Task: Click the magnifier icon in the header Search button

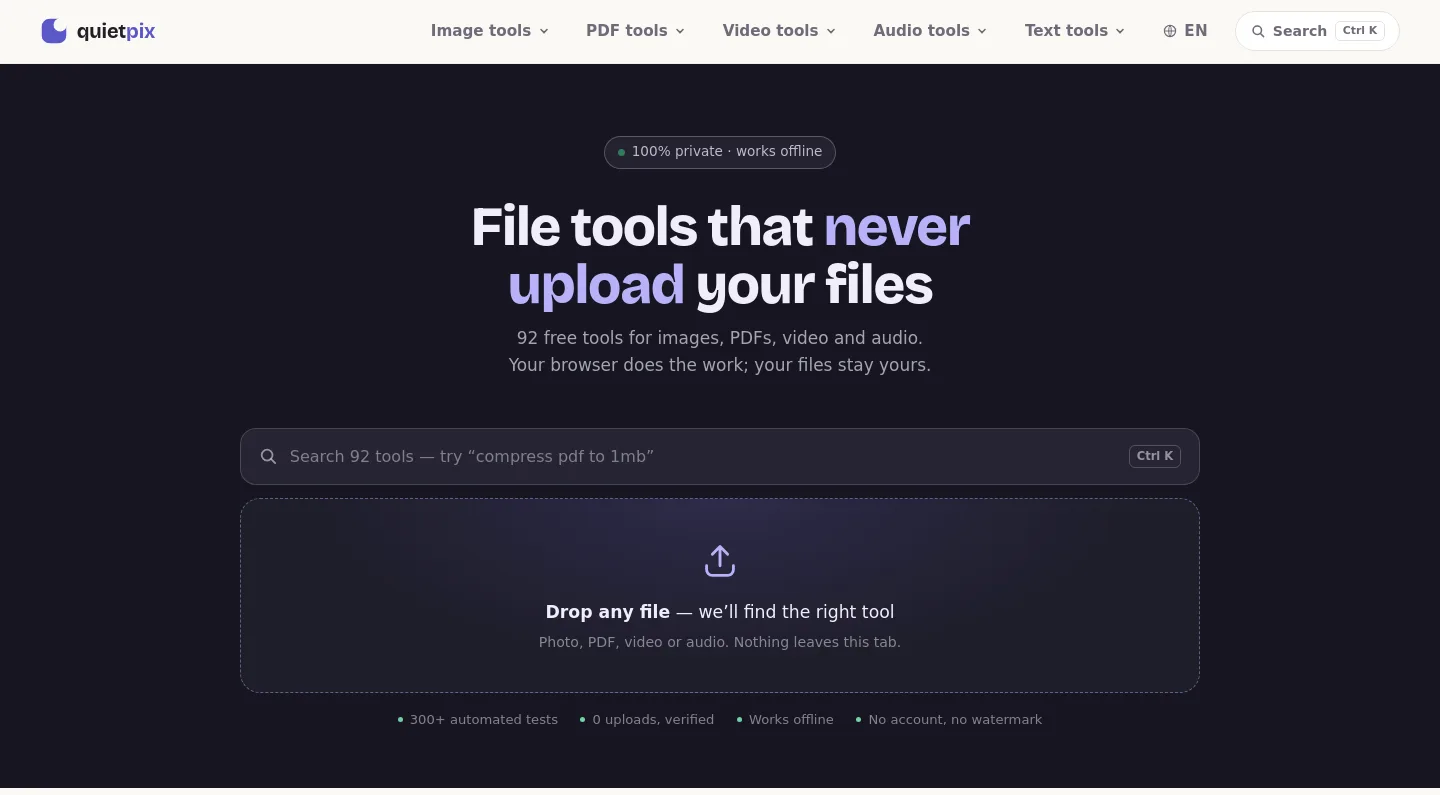Action: pos(1258,31)
